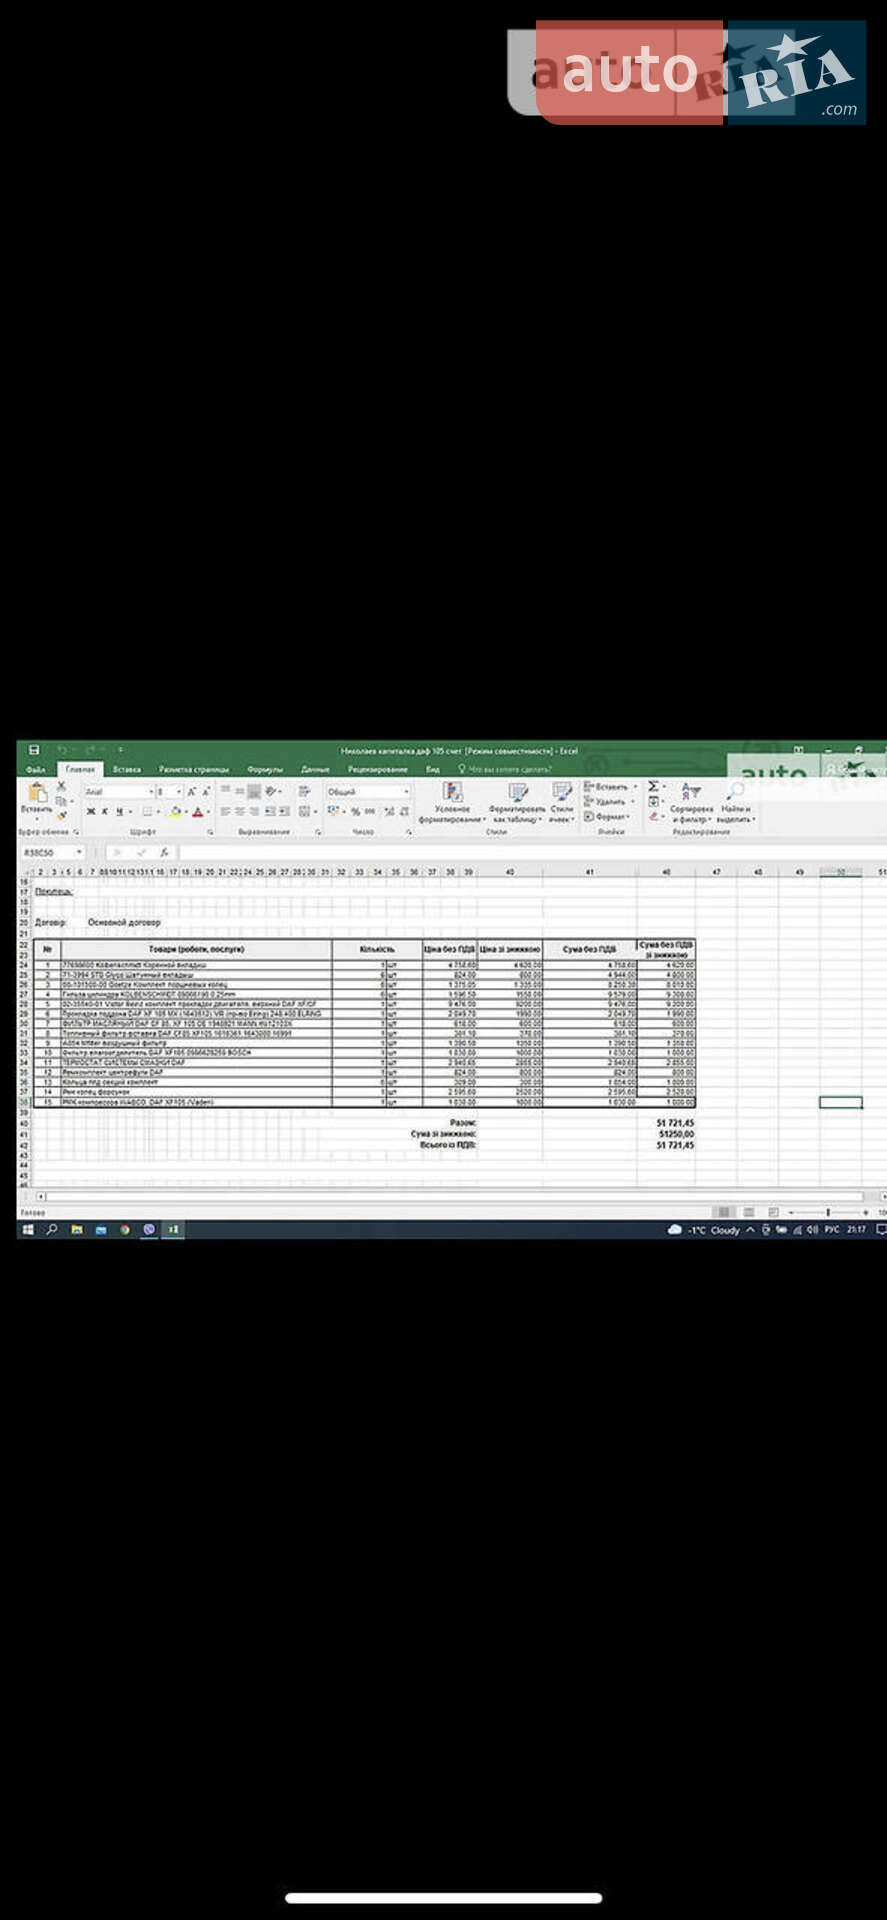Click the Формат cells button
The height and width of the screenshot is (1920, 887).
pyautogui.click(x=608, y=817)
